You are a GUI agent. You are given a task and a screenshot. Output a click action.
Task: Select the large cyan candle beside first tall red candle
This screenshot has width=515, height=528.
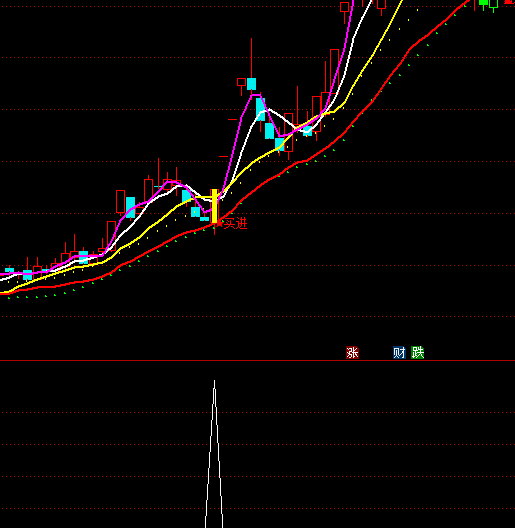point(130,207)
